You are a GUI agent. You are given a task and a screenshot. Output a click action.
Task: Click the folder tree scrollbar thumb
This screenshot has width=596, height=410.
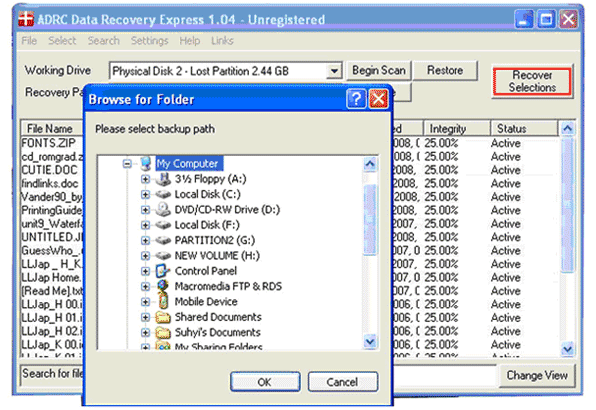[x=370, y=219]
